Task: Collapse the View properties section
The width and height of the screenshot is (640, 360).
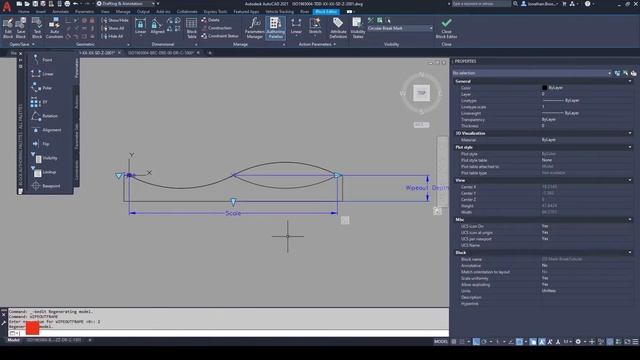Action: click(x=630, y=180)
